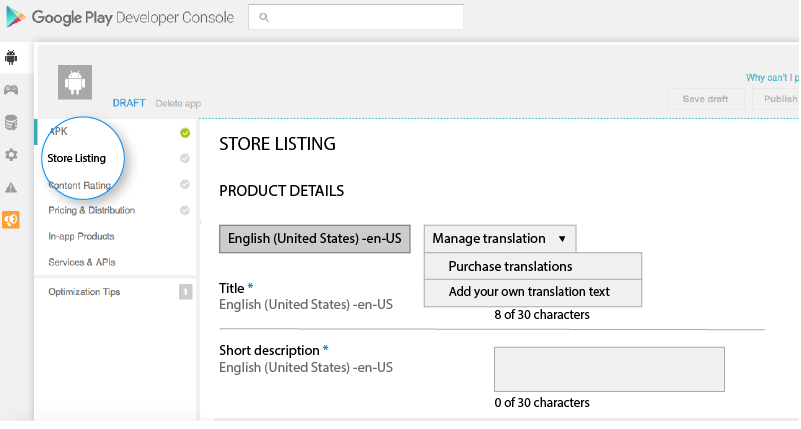The width and height of the screenshot is (801, 429).
Task: Open All applications Android icon in sidebar
Action: pyautogui.click(x=11, y=57)
